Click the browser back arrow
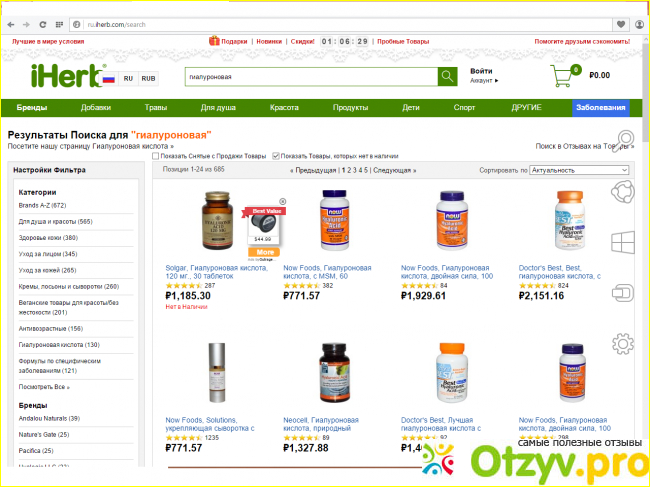Image resolution: width=650 pixels, height=487 pixels. point(11,25)
